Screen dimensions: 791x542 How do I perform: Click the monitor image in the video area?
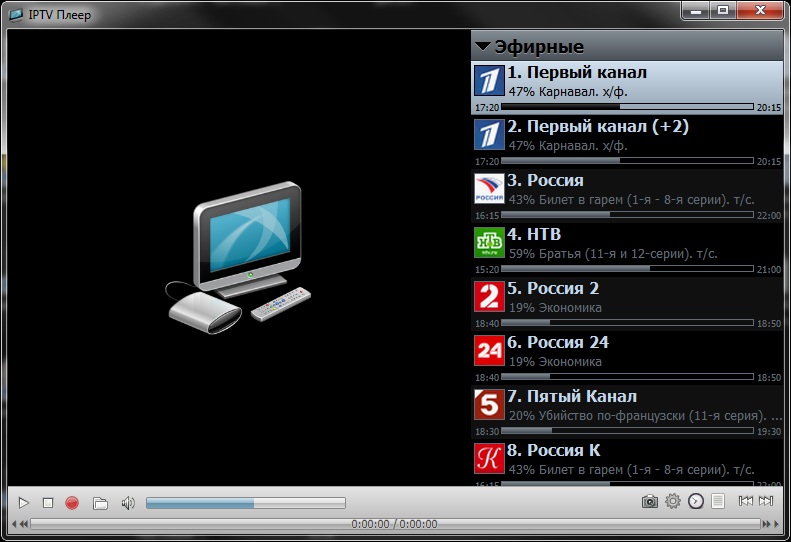tap(238, 258)
